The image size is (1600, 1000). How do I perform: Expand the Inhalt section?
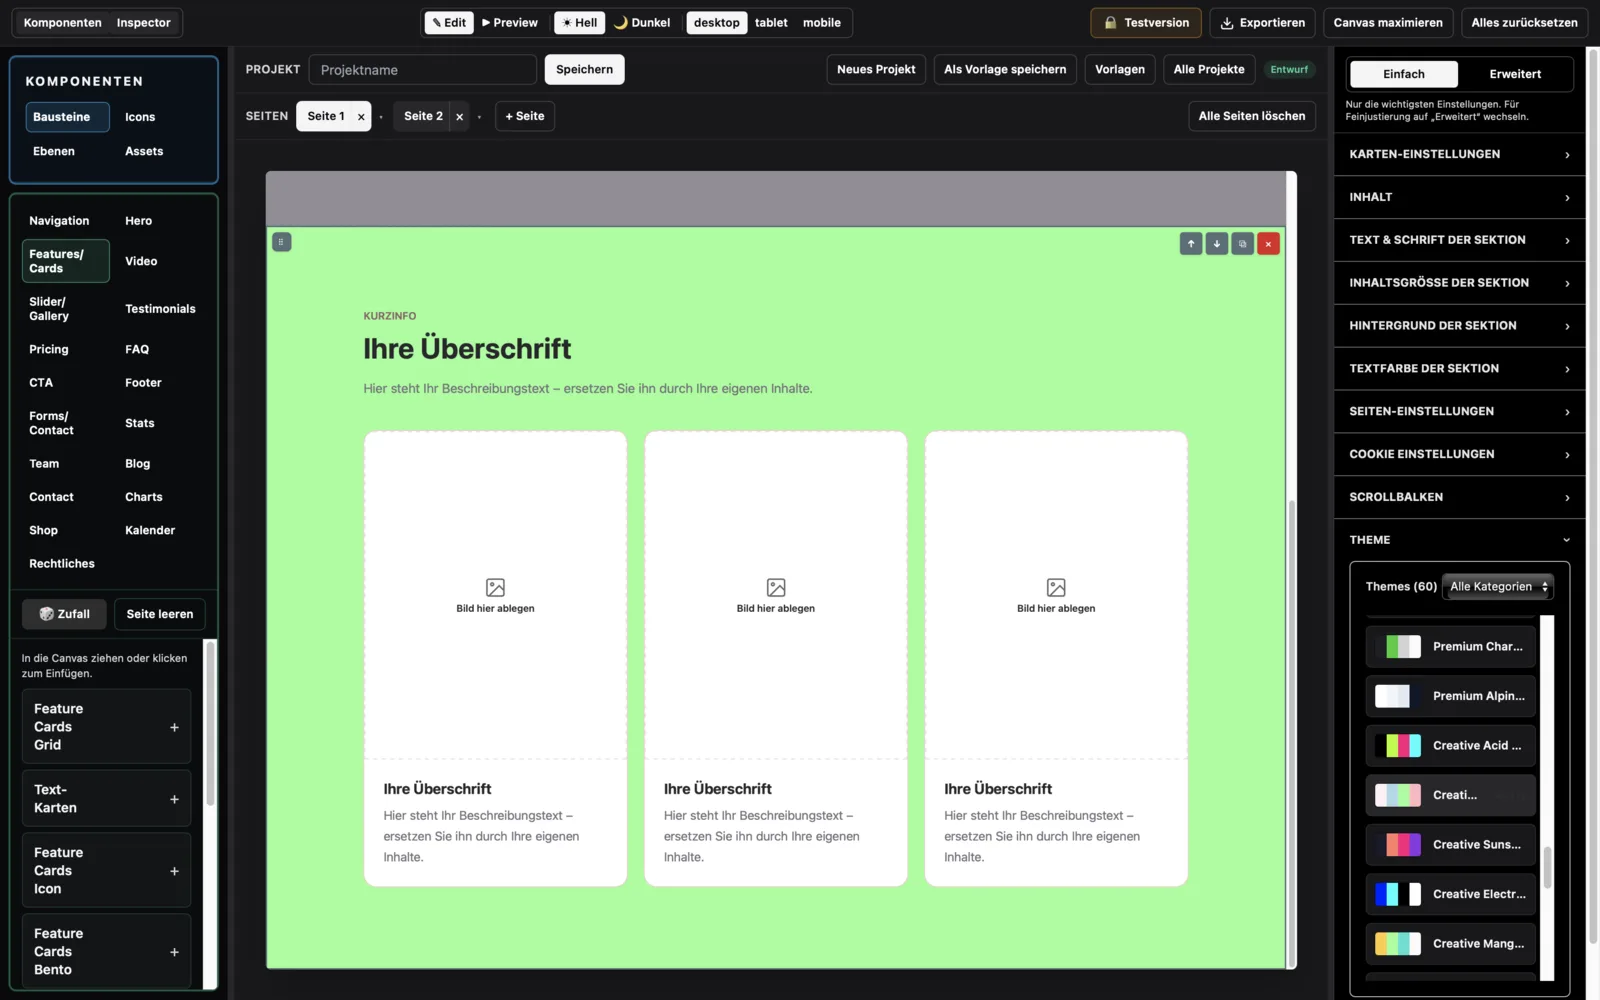[1460, 197]
